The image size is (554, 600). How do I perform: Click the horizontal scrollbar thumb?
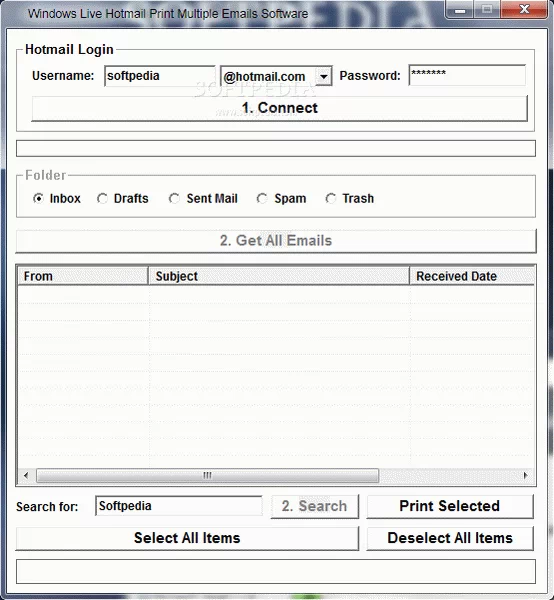click(207, 476)
